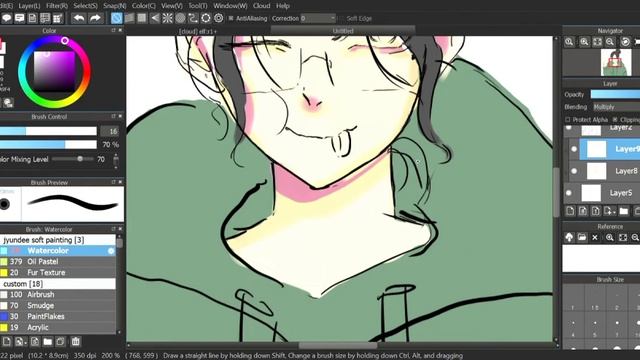Click the Undo arrow in the toolbar
The image size is (640, 360).
click(x=79, y=18)
